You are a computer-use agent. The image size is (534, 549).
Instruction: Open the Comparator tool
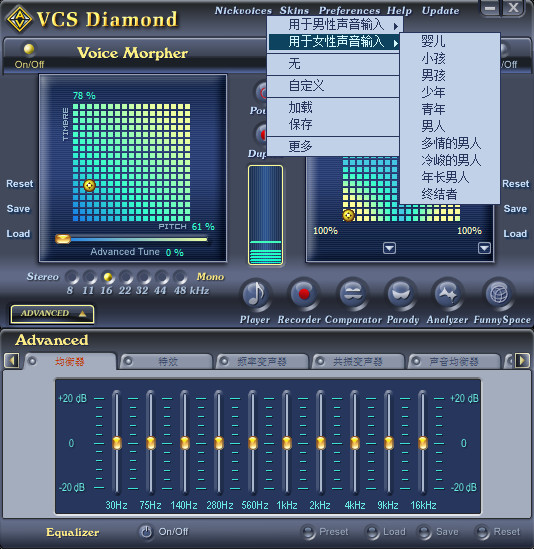352,294
